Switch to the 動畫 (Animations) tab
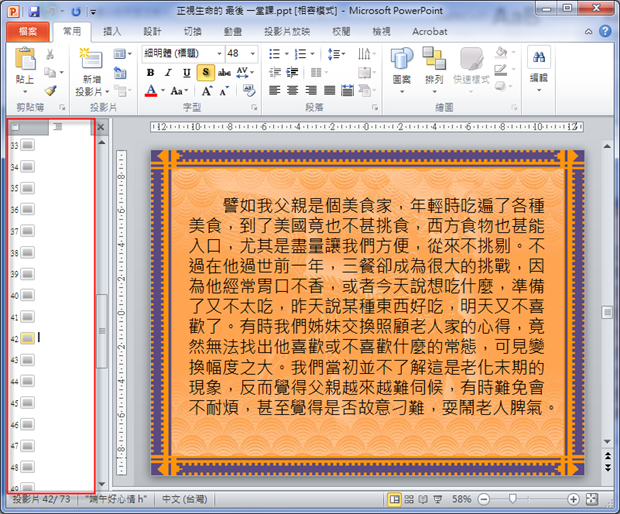 tap(232, 31)
